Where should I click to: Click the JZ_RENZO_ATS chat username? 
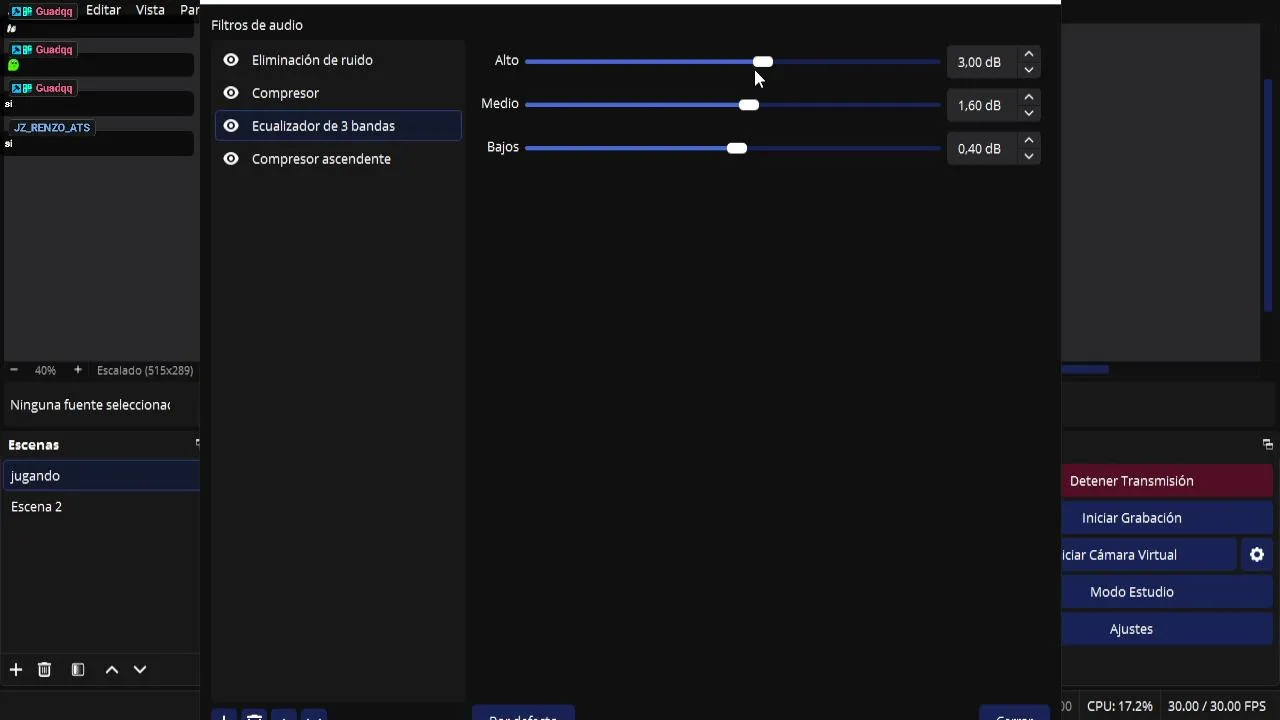coord(52,128)
